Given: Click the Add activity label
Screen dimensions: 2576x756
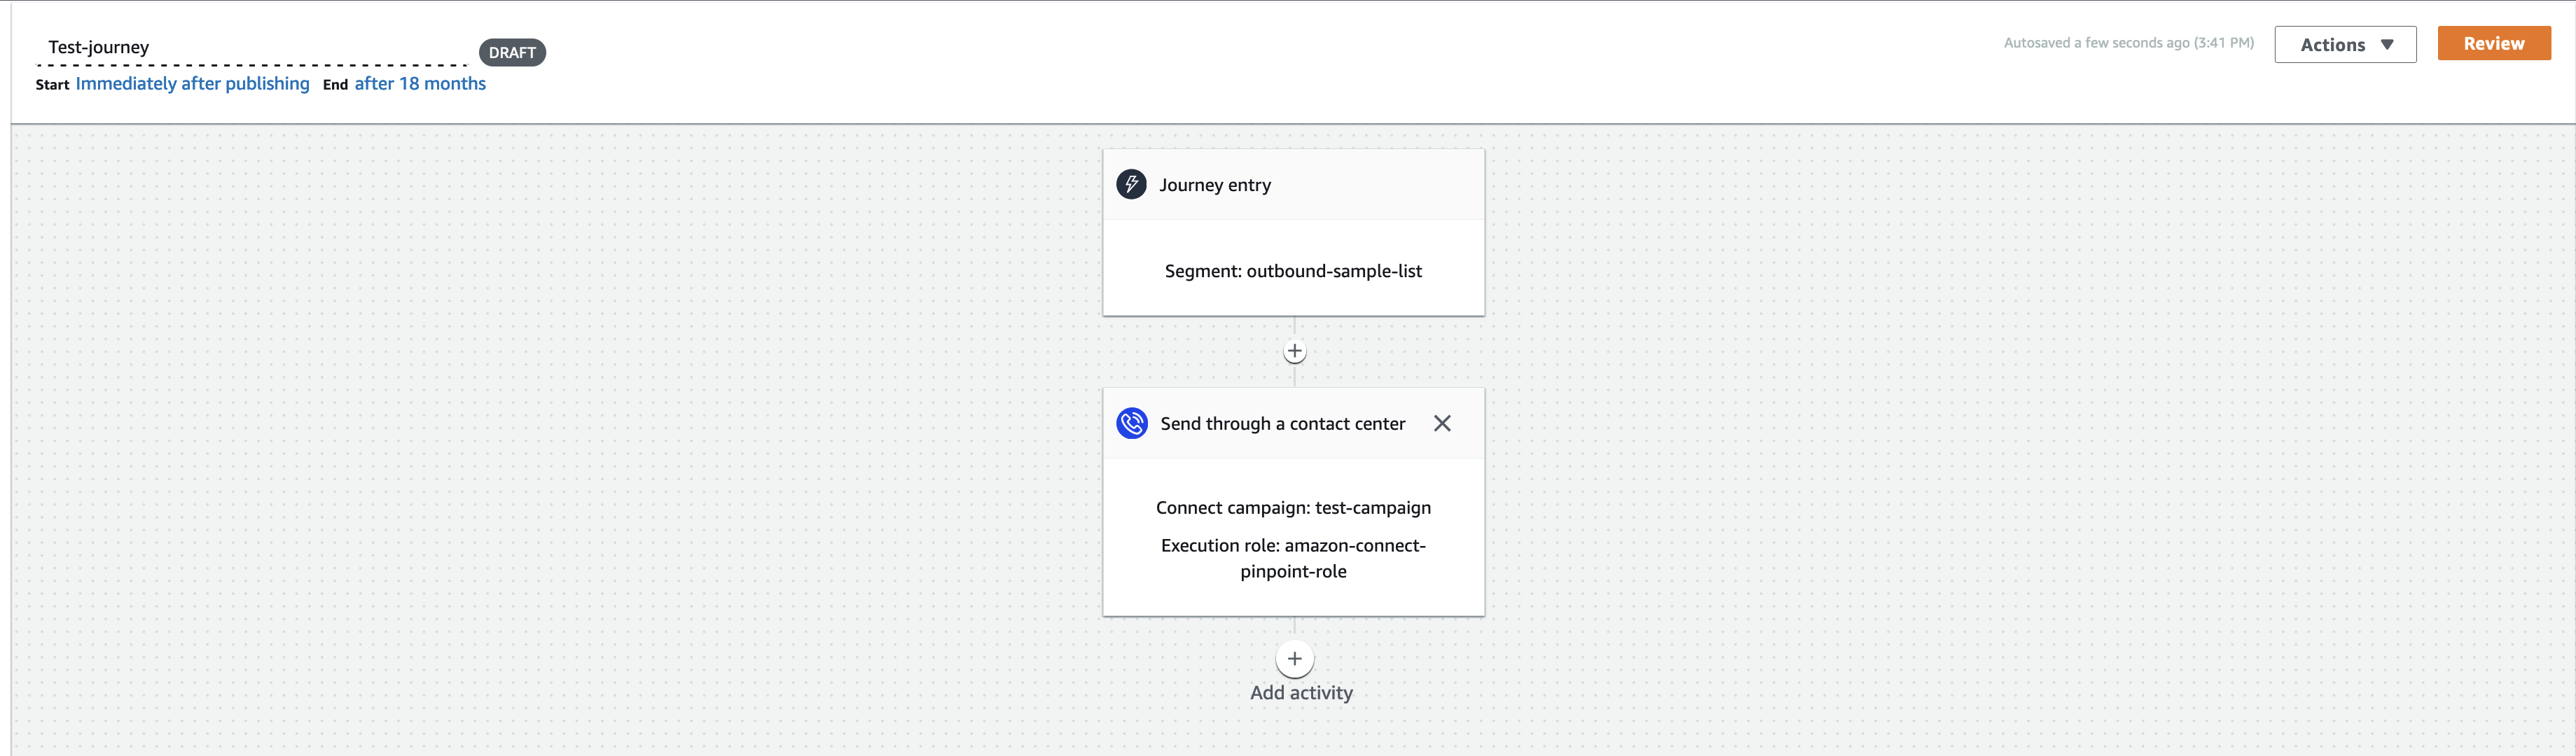Looking at the screenshot, I should (x=1300, y=693).
